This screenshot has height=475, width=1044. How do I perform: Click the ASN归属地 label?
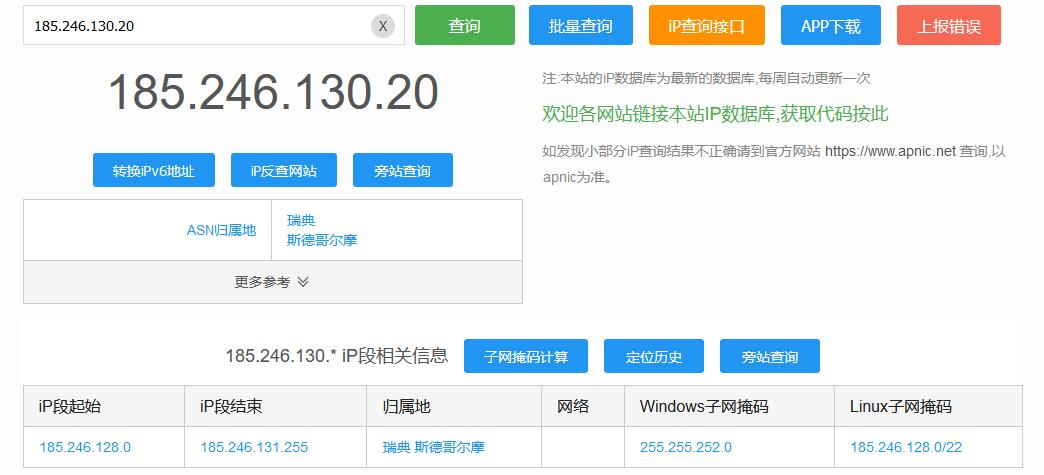click(221, 231)
